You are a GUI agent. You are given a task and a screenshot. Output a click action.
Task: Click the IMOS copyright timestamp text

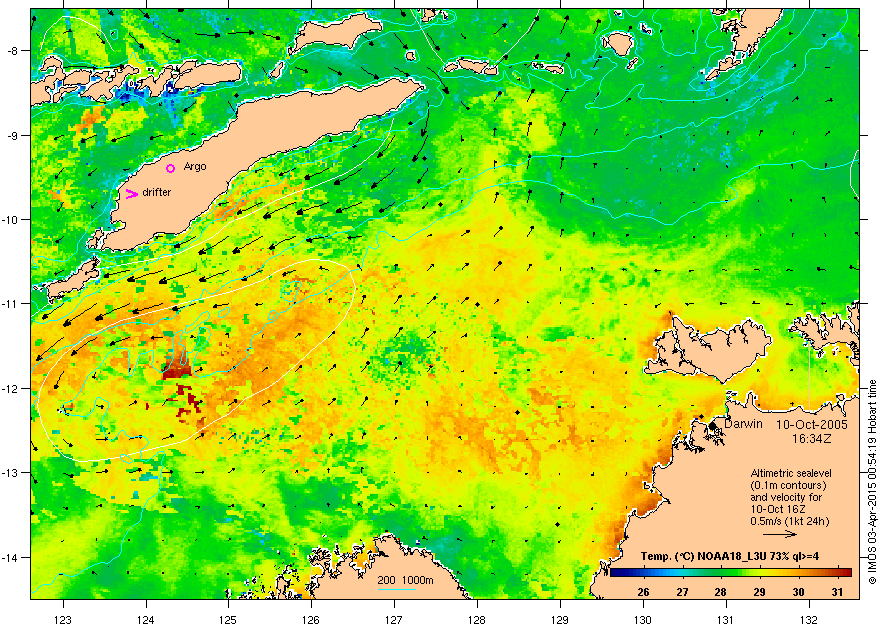coord(872,482)
